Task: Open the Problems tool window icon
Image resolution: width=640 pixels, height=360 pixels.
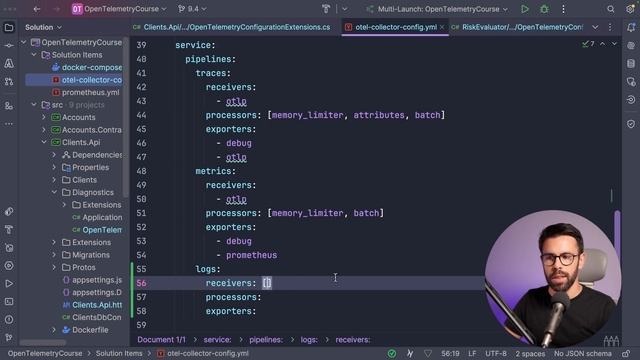Action: click(x=9, y=319)
